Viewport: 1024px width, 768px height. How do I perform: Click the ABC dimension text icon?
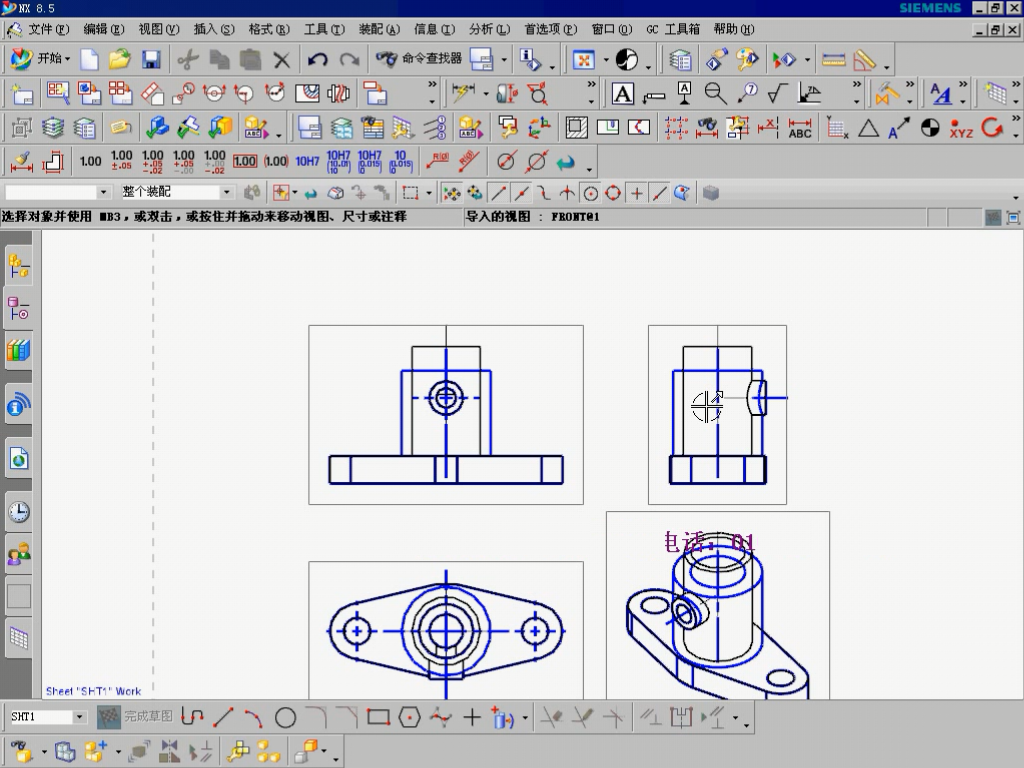coord(800,128)
